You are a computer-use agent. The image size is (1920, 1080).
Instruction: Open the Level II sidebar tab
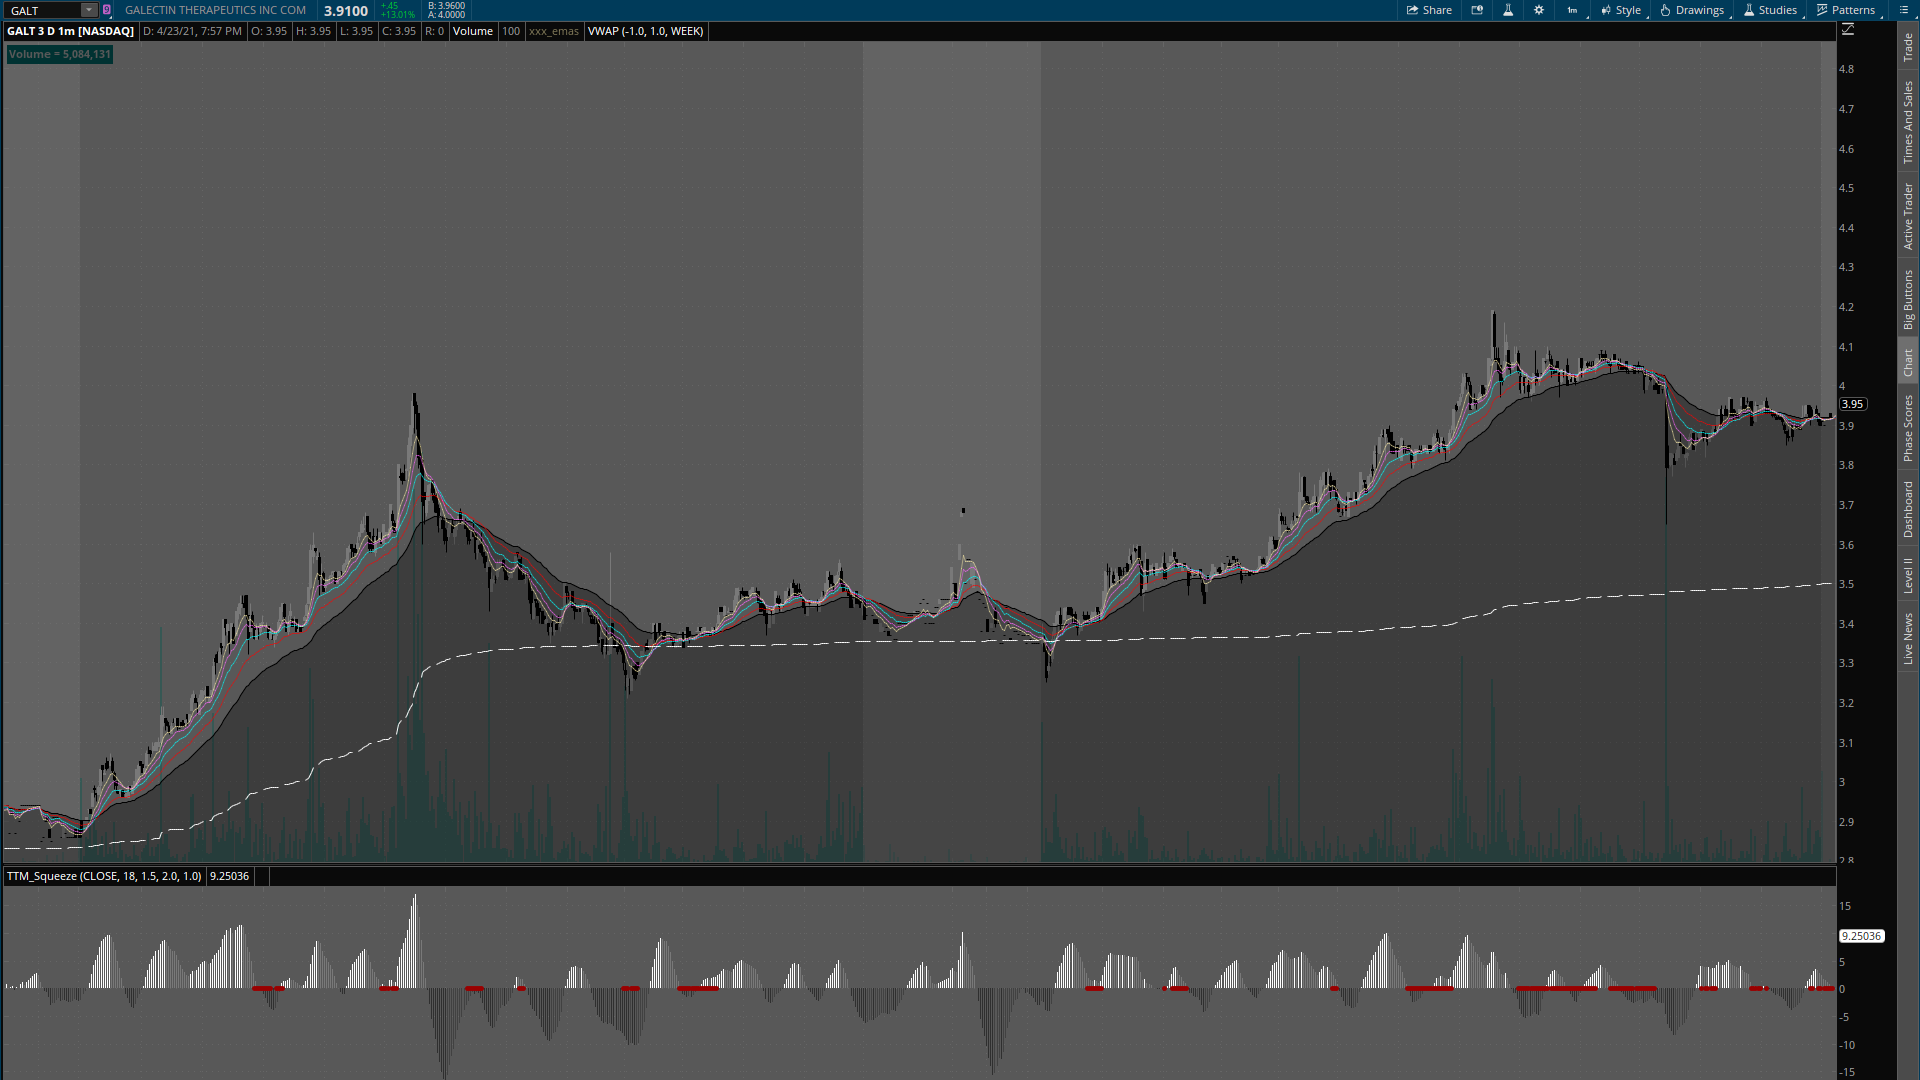[1908, 575]
